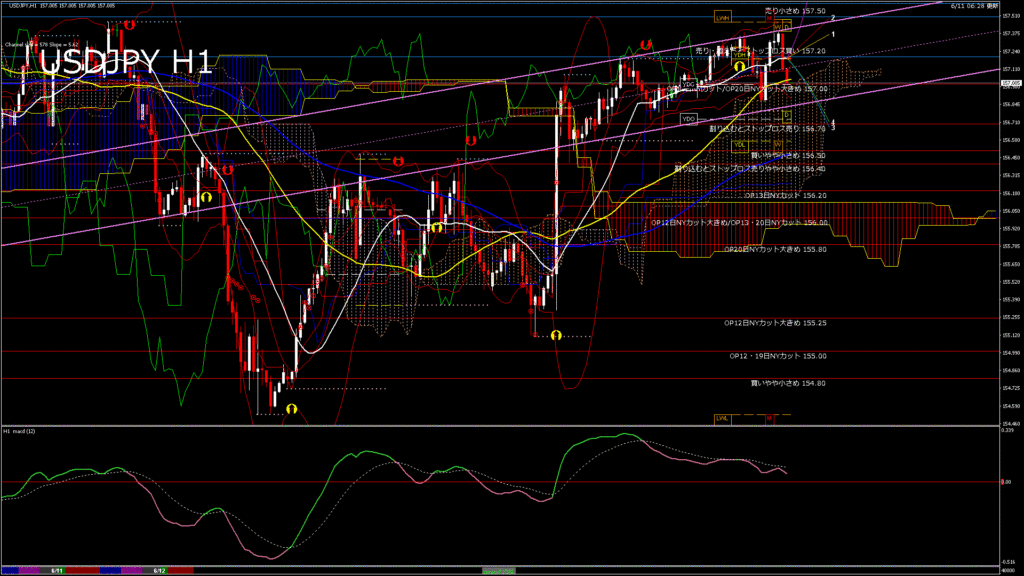Select the H1 macd (12) indicator label
1024x576 pixels.
coord(20,431)
